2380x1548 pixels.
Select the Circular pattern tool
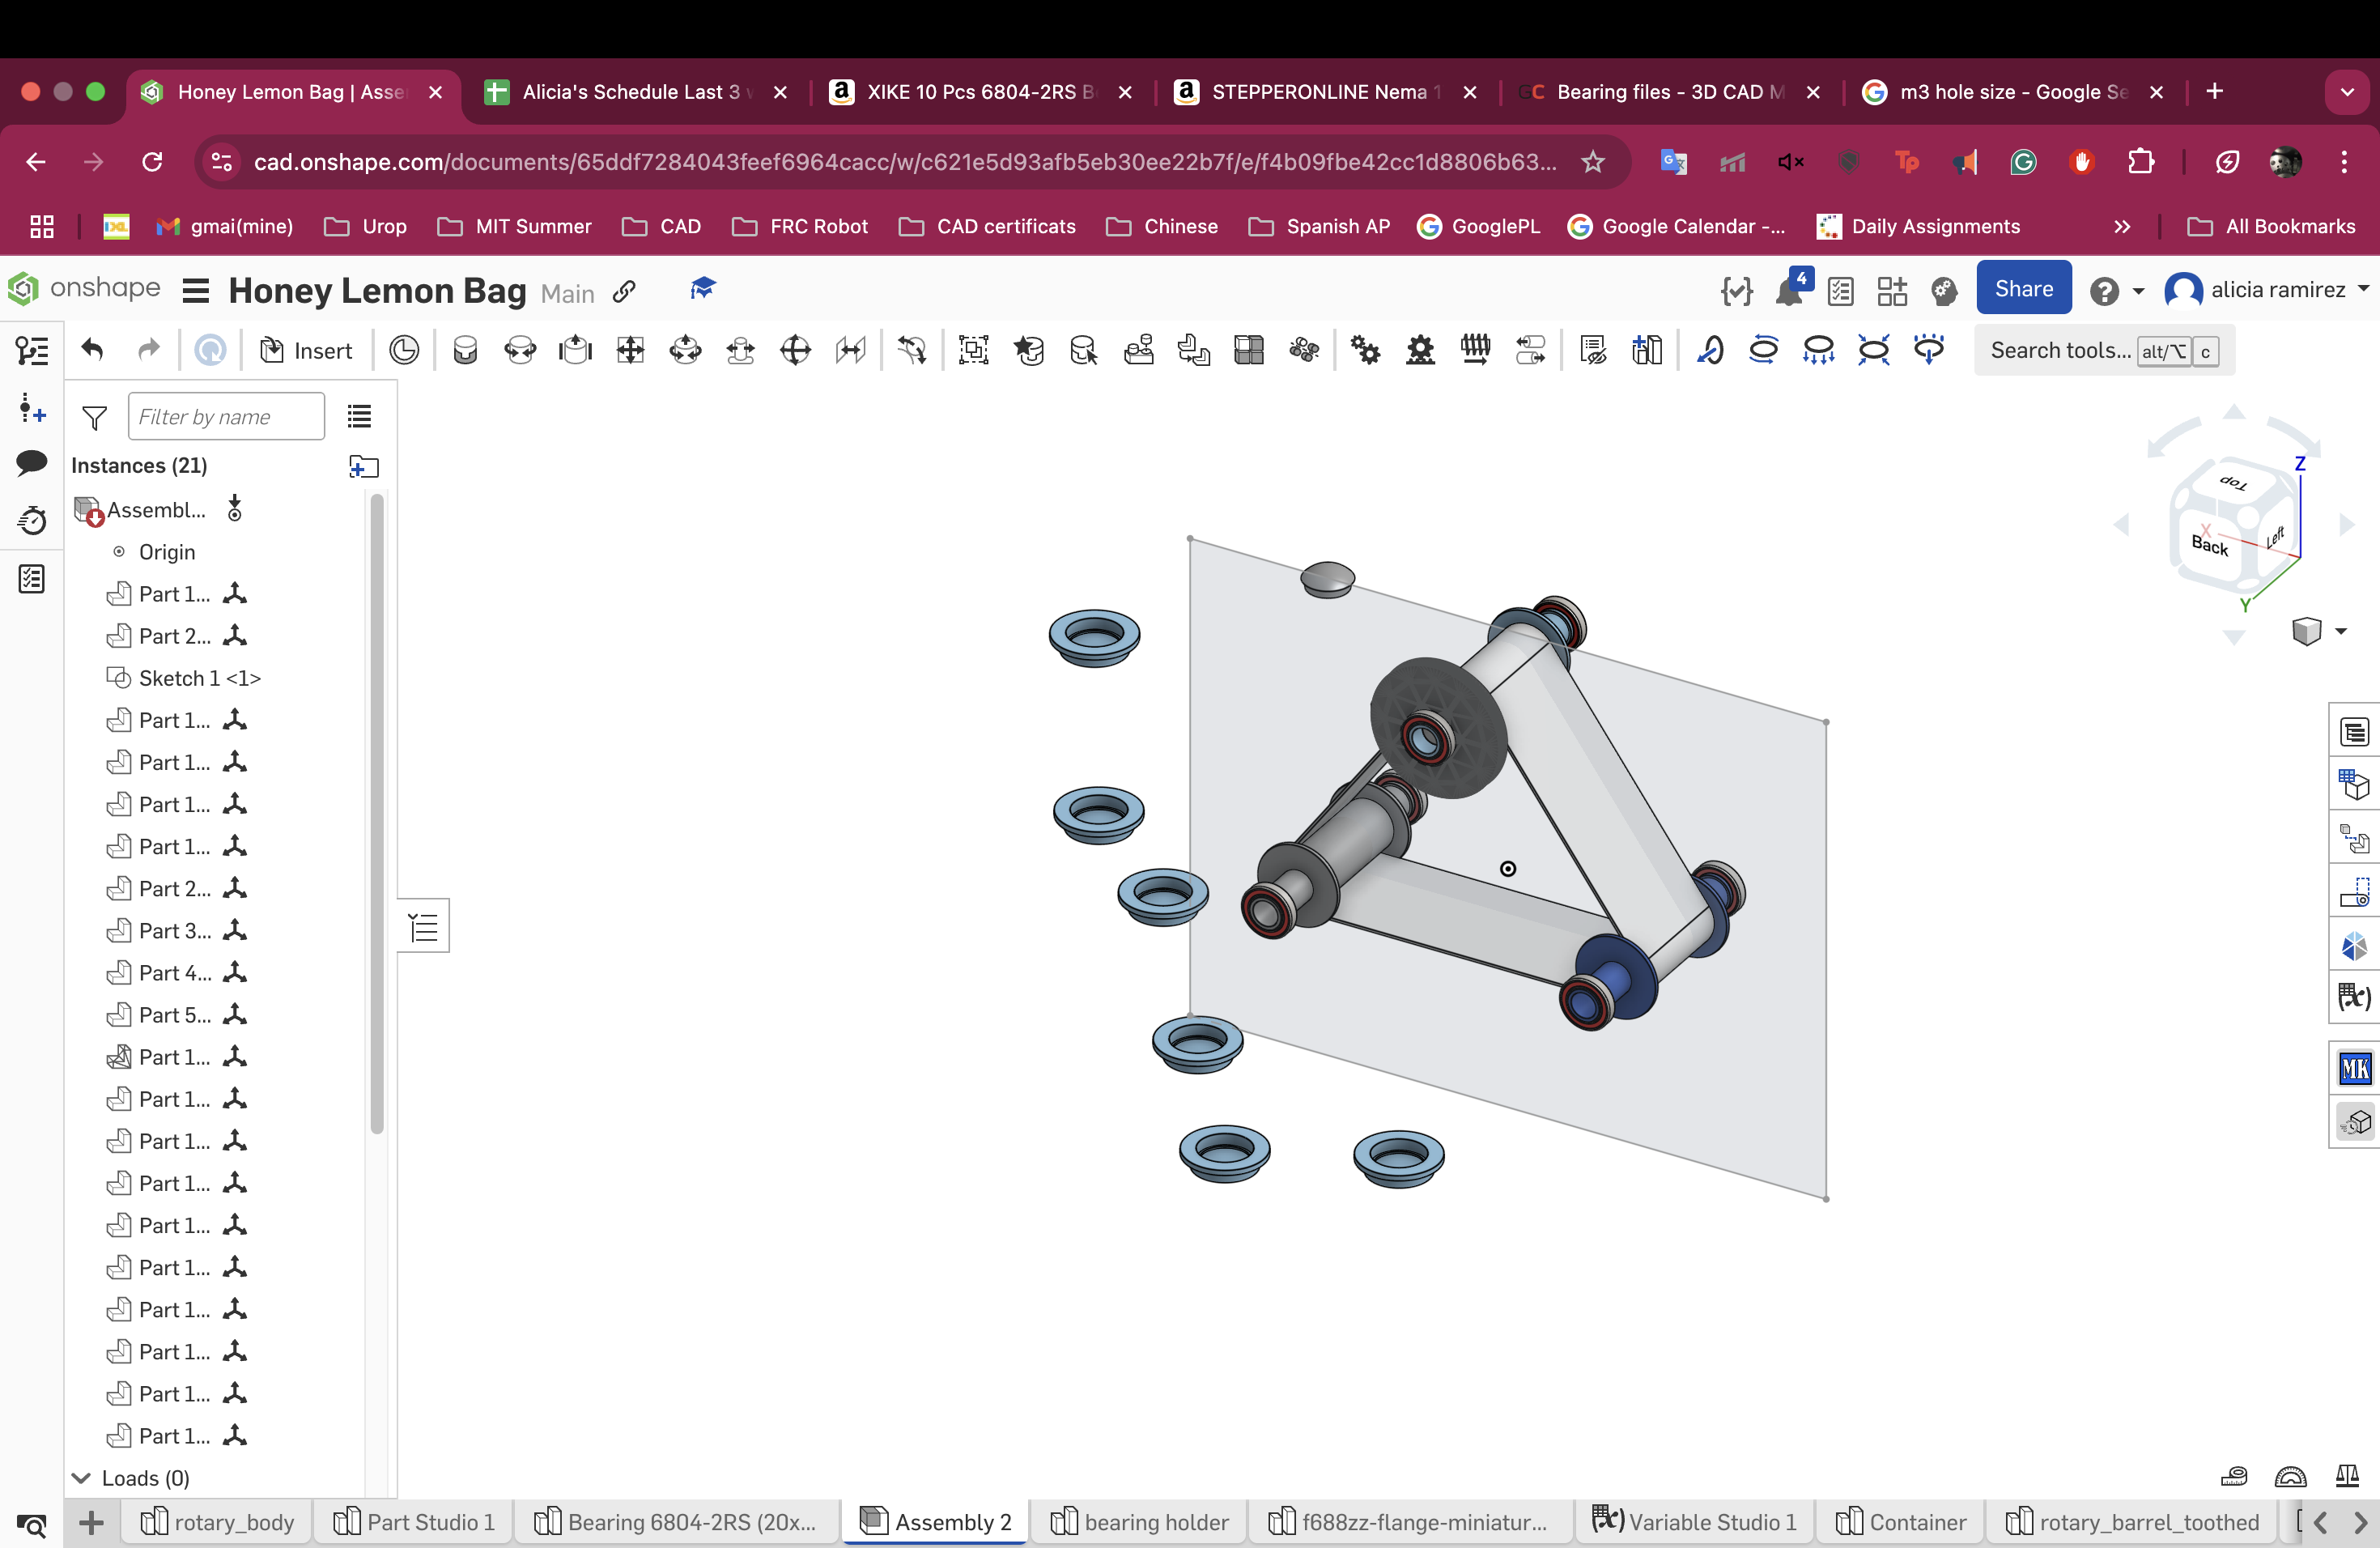point(1304,350)
